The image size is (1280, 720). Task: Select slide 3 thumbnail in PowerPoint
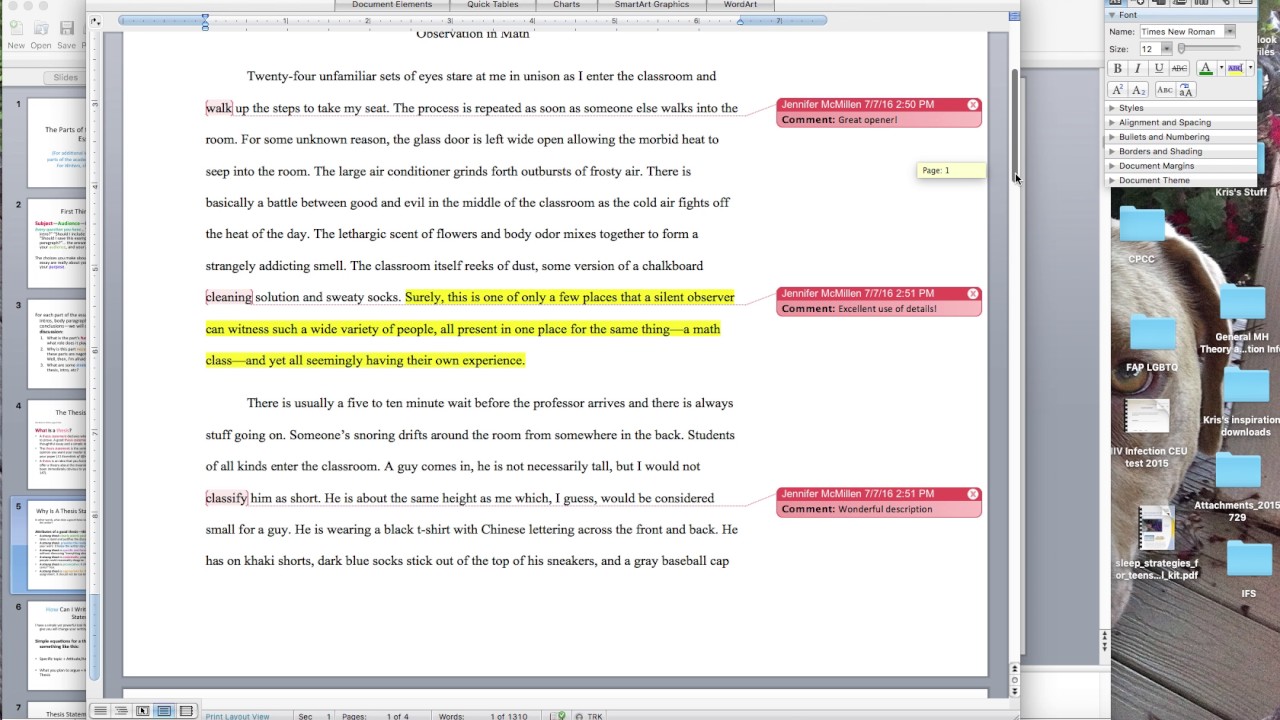pyautogui.click(x=57, y=344)
